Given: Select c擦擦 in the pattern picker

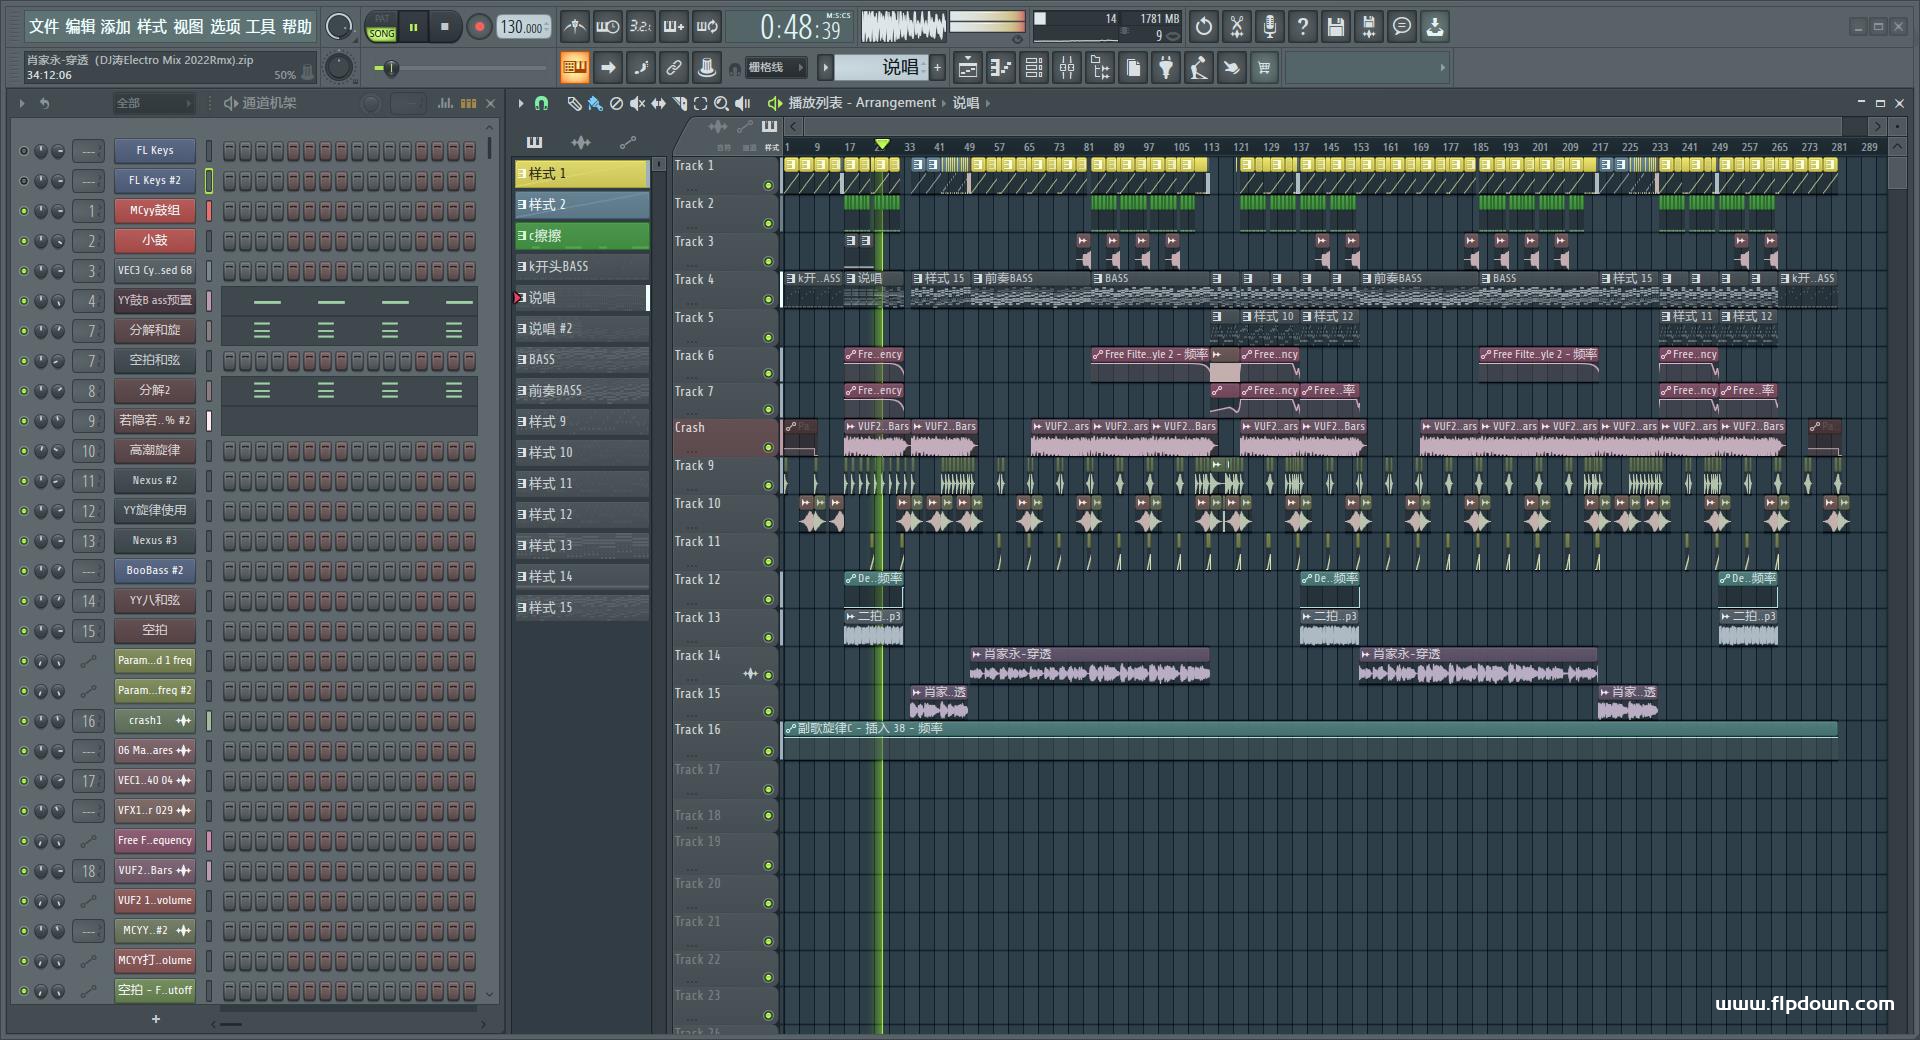Looking at the screenshot, I should [x=582, y=235].
